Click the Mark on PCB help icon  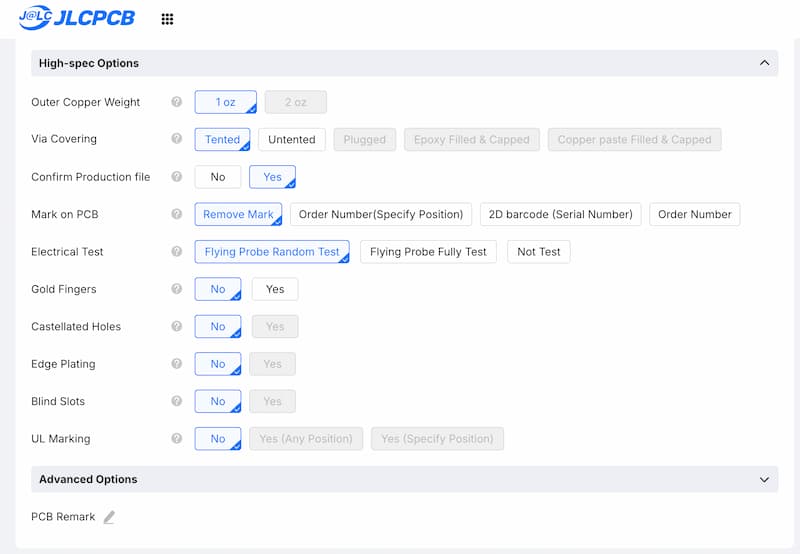177,214
